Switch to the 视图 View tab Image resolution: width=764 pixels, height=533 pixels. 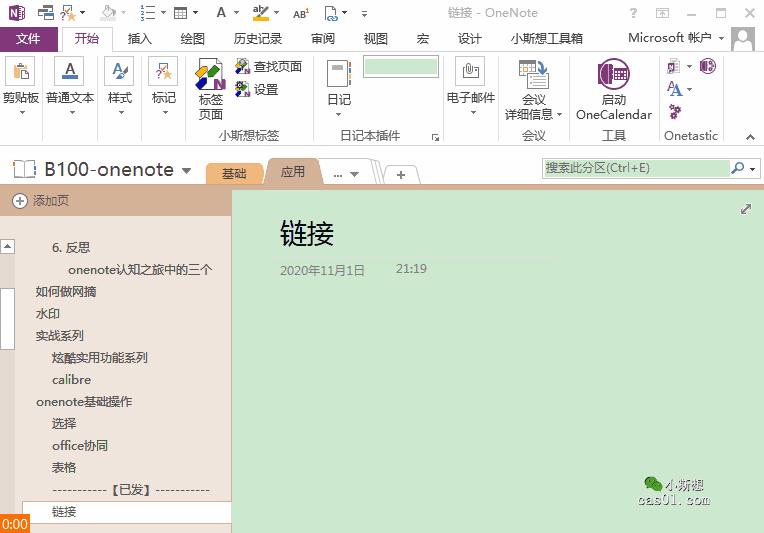[x=375, y=38]
